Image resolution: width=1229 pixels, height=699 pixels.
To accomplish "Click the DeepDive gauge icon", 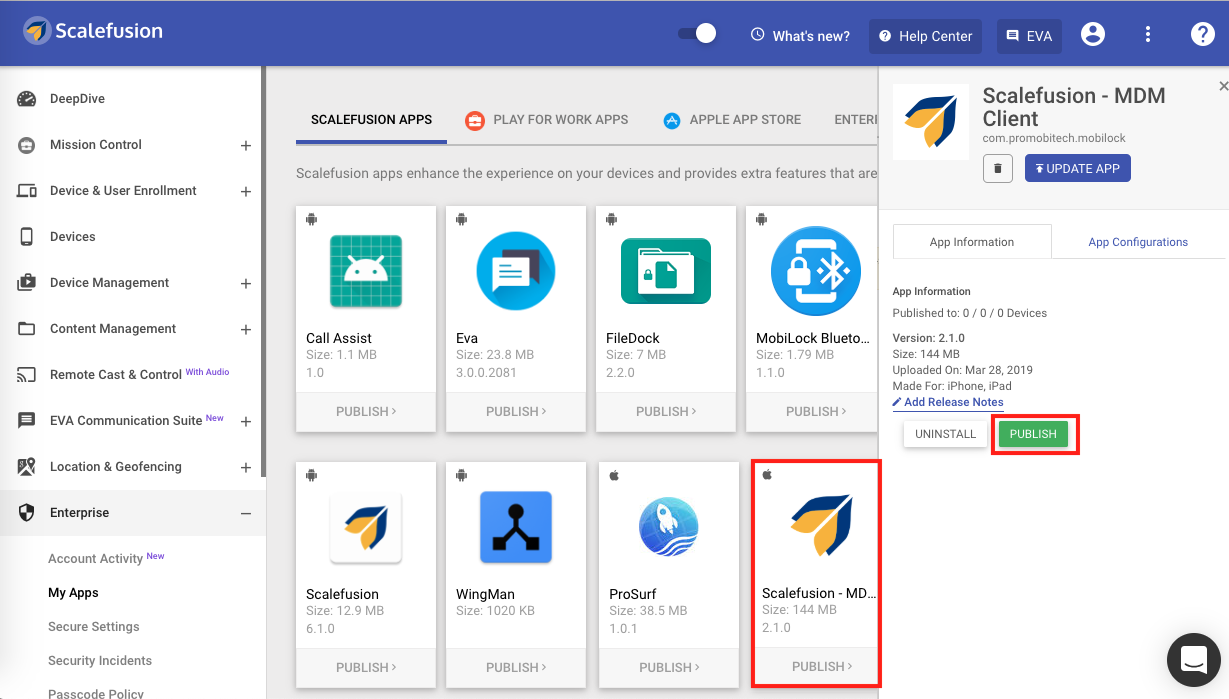I will [27, 99].
